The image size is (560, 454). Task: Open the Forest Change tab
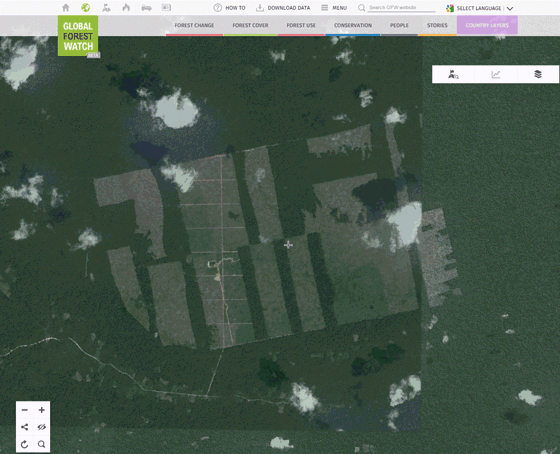pyautogui.click(x=194, y=25)
